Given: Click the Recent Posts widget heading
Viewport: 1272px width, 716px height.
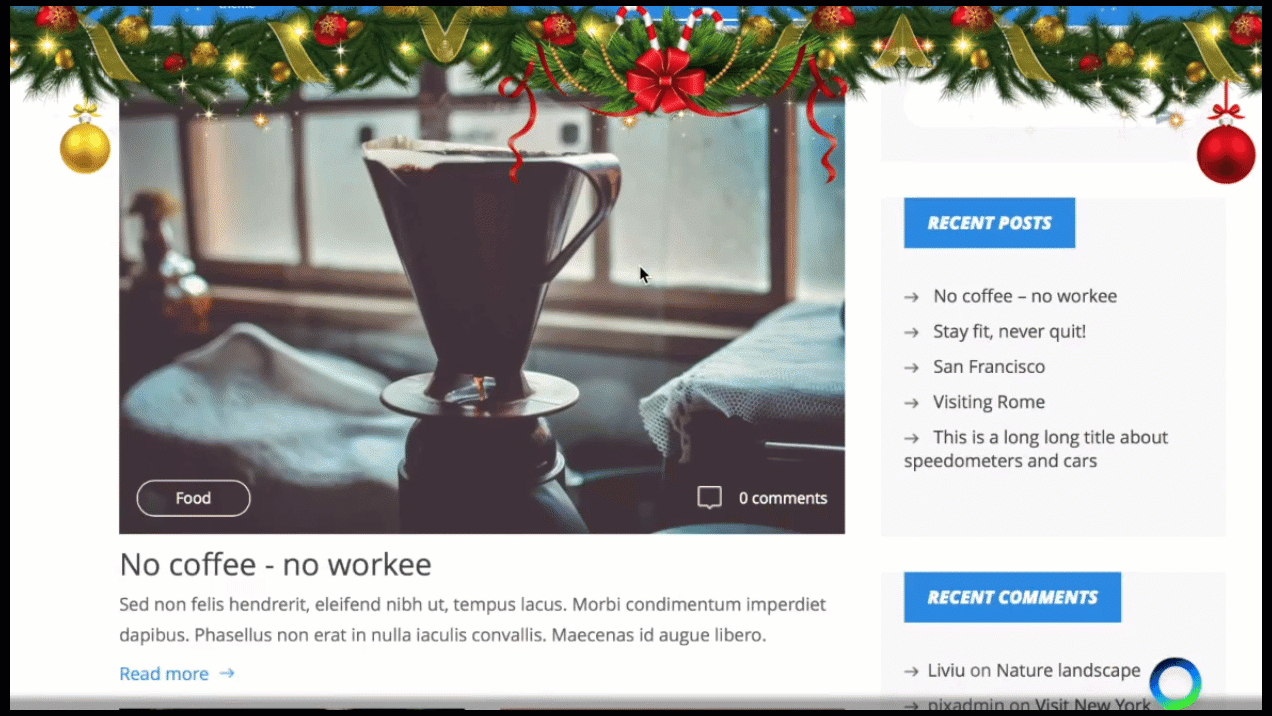Looking at the screenshot, I should pos(989,223).
